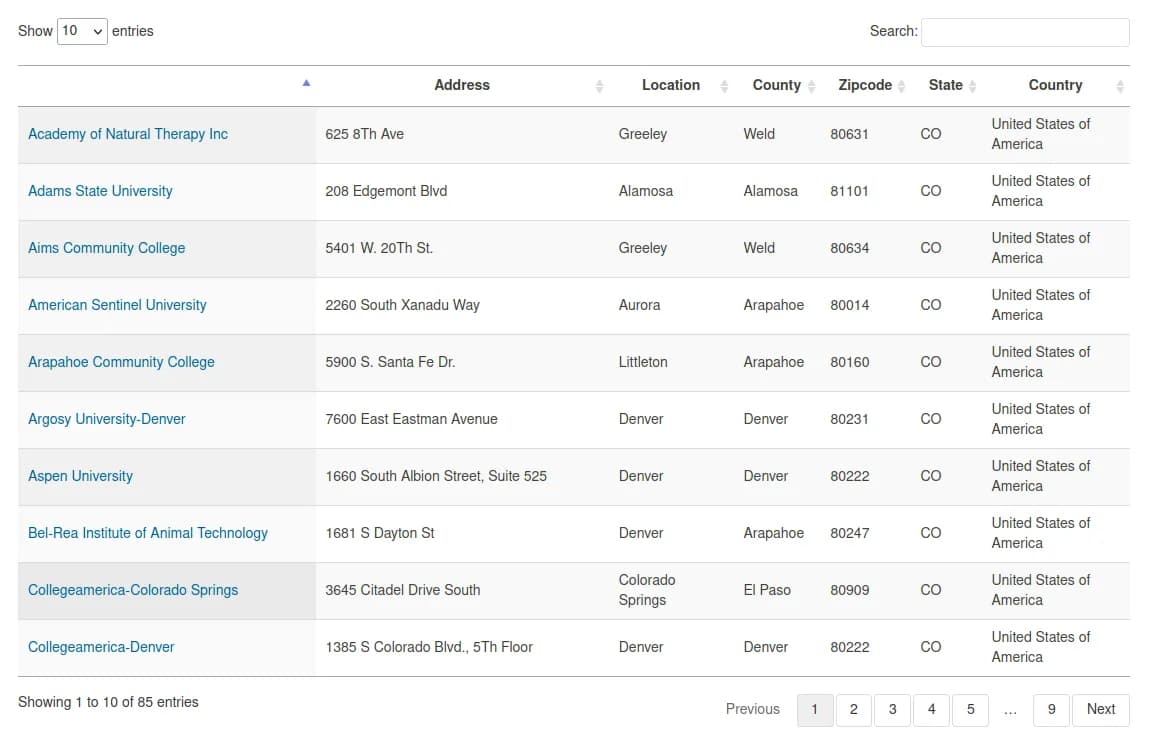The image size is (1150, 739).
Task: Select page 5 in pagination
Action: coord(970,710)
